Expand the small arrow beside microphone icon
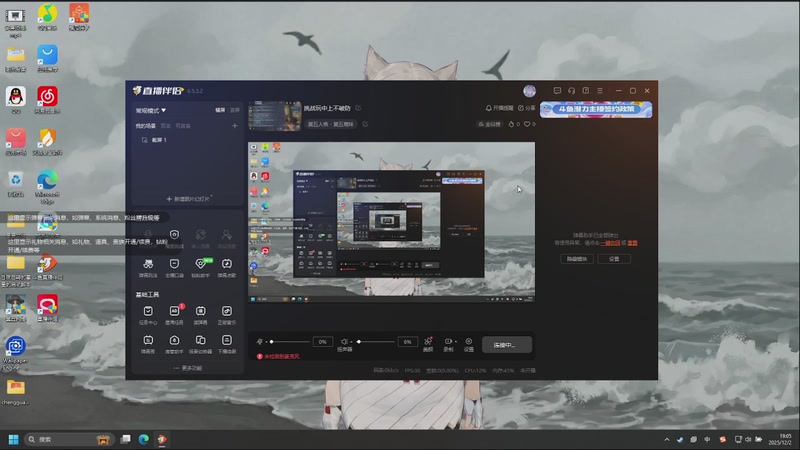 click(x=266, y=342)
